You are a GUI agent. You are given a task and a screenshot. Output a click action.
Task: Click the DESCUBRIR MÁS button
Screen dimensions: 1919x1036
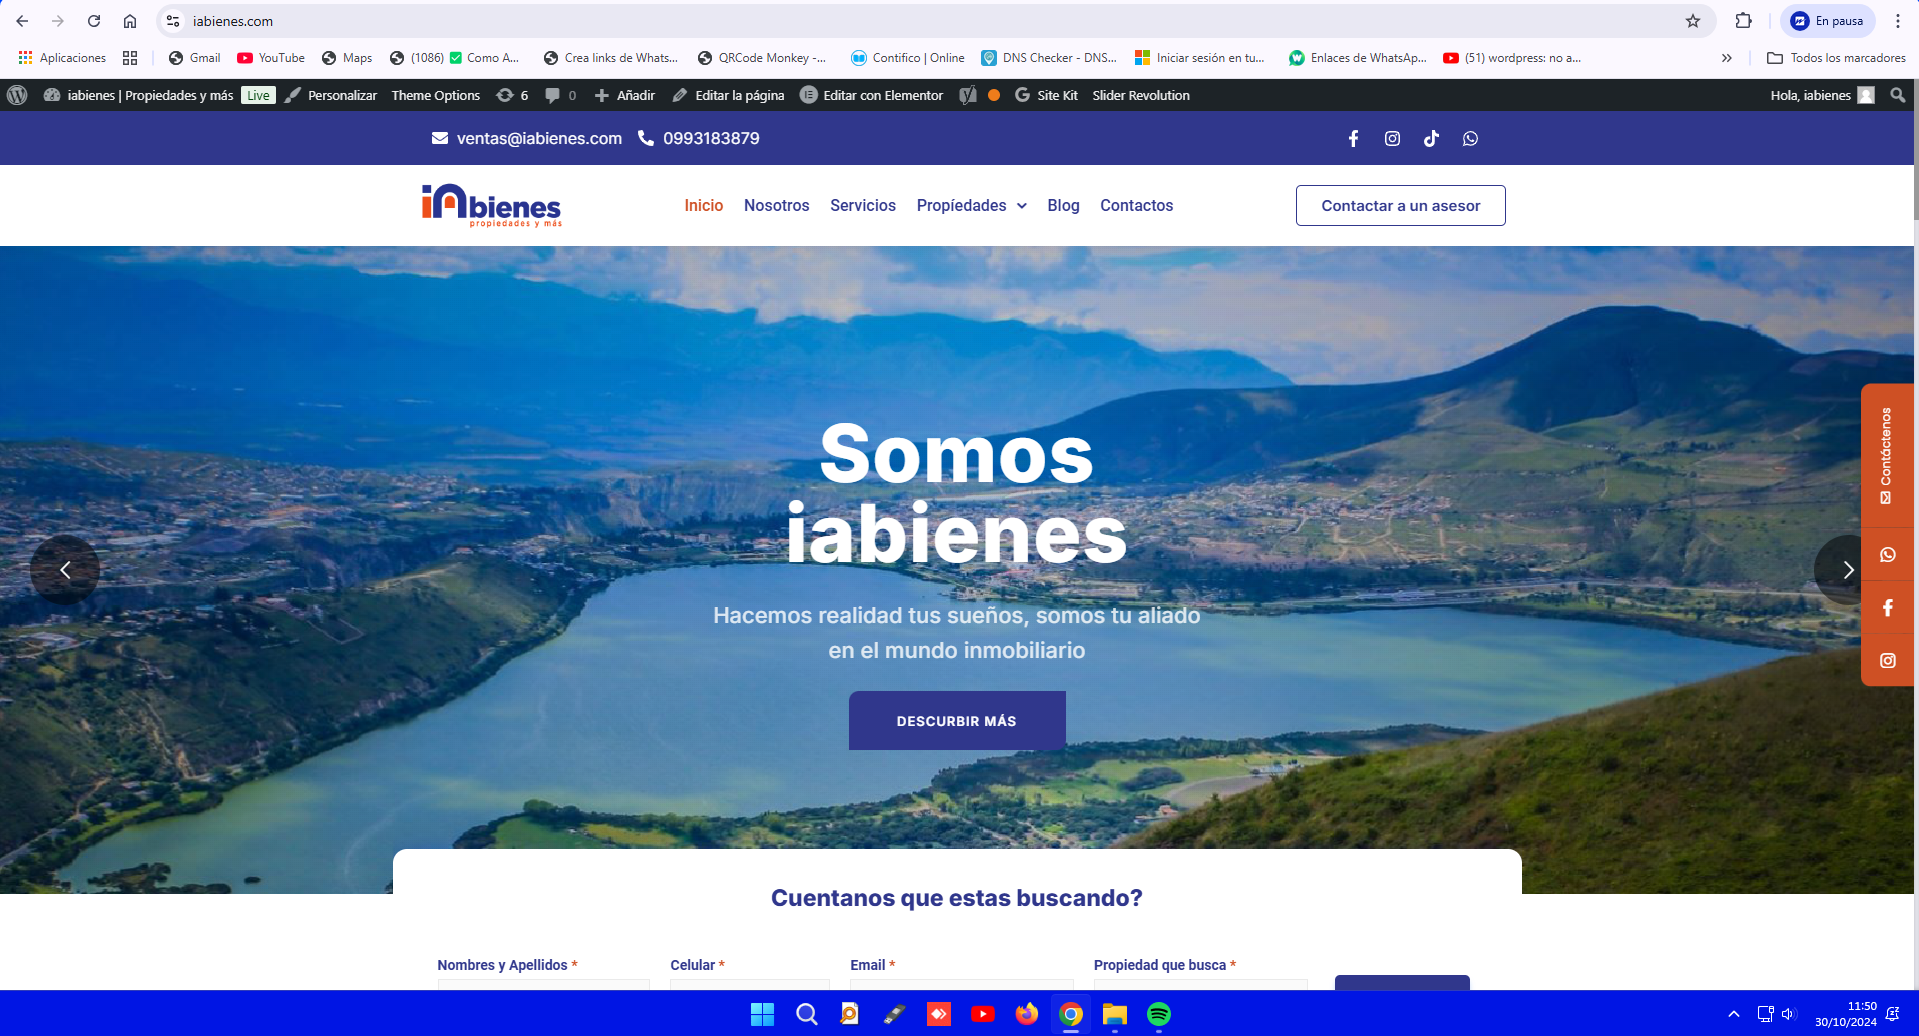point(957,720)
